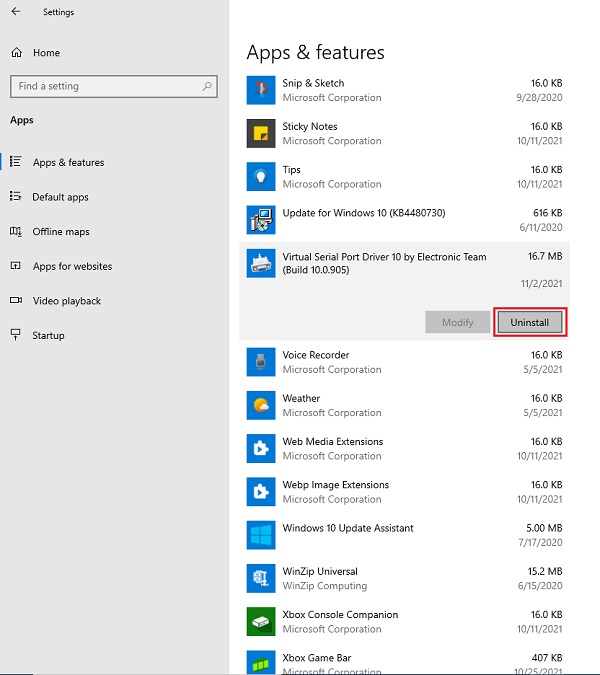The image size is (600, 675).
Task: Open the Offline maps icon
Action: pyautogui.click(x=15, y=231)
